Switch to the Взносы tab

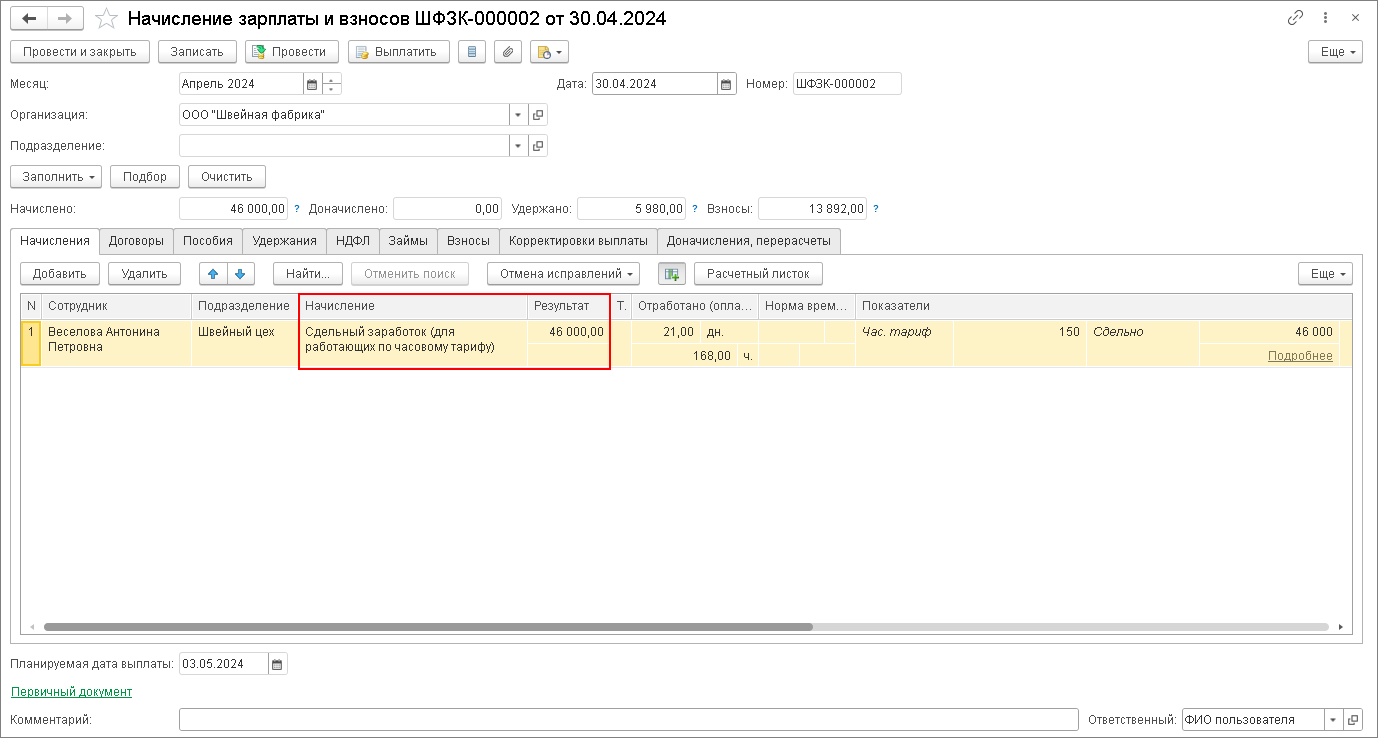click(x=468, y=240)
